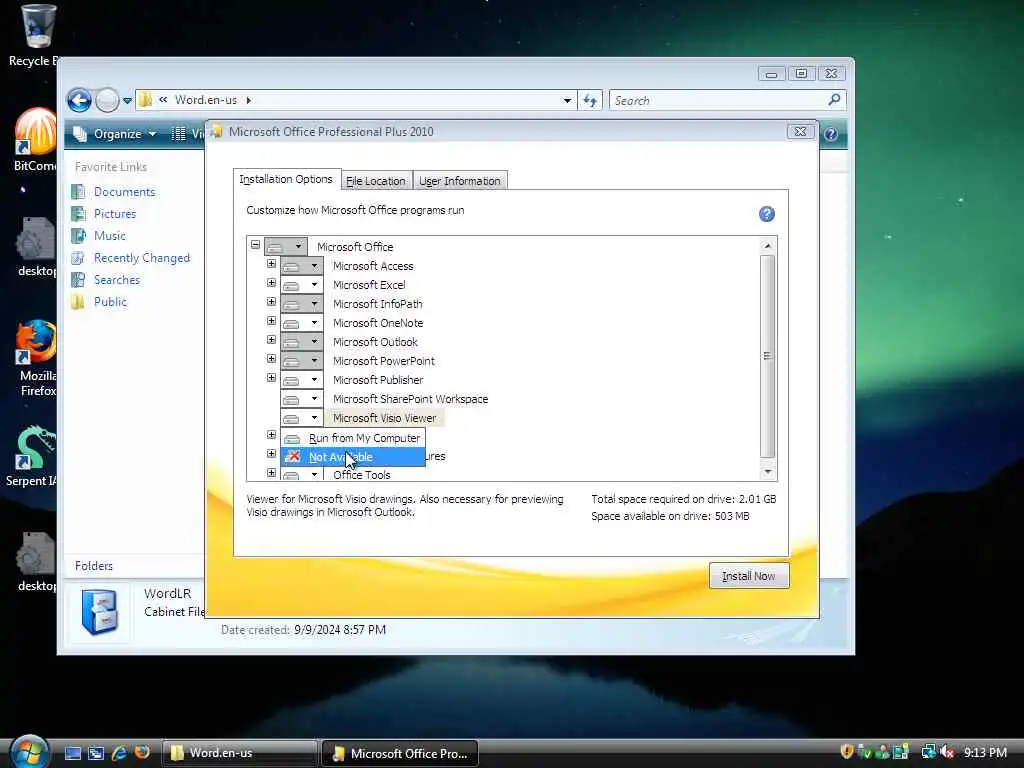The image size is (1024, 768).
Task: Expand the Microsoft OneNote node
Action: coord(272,321)
